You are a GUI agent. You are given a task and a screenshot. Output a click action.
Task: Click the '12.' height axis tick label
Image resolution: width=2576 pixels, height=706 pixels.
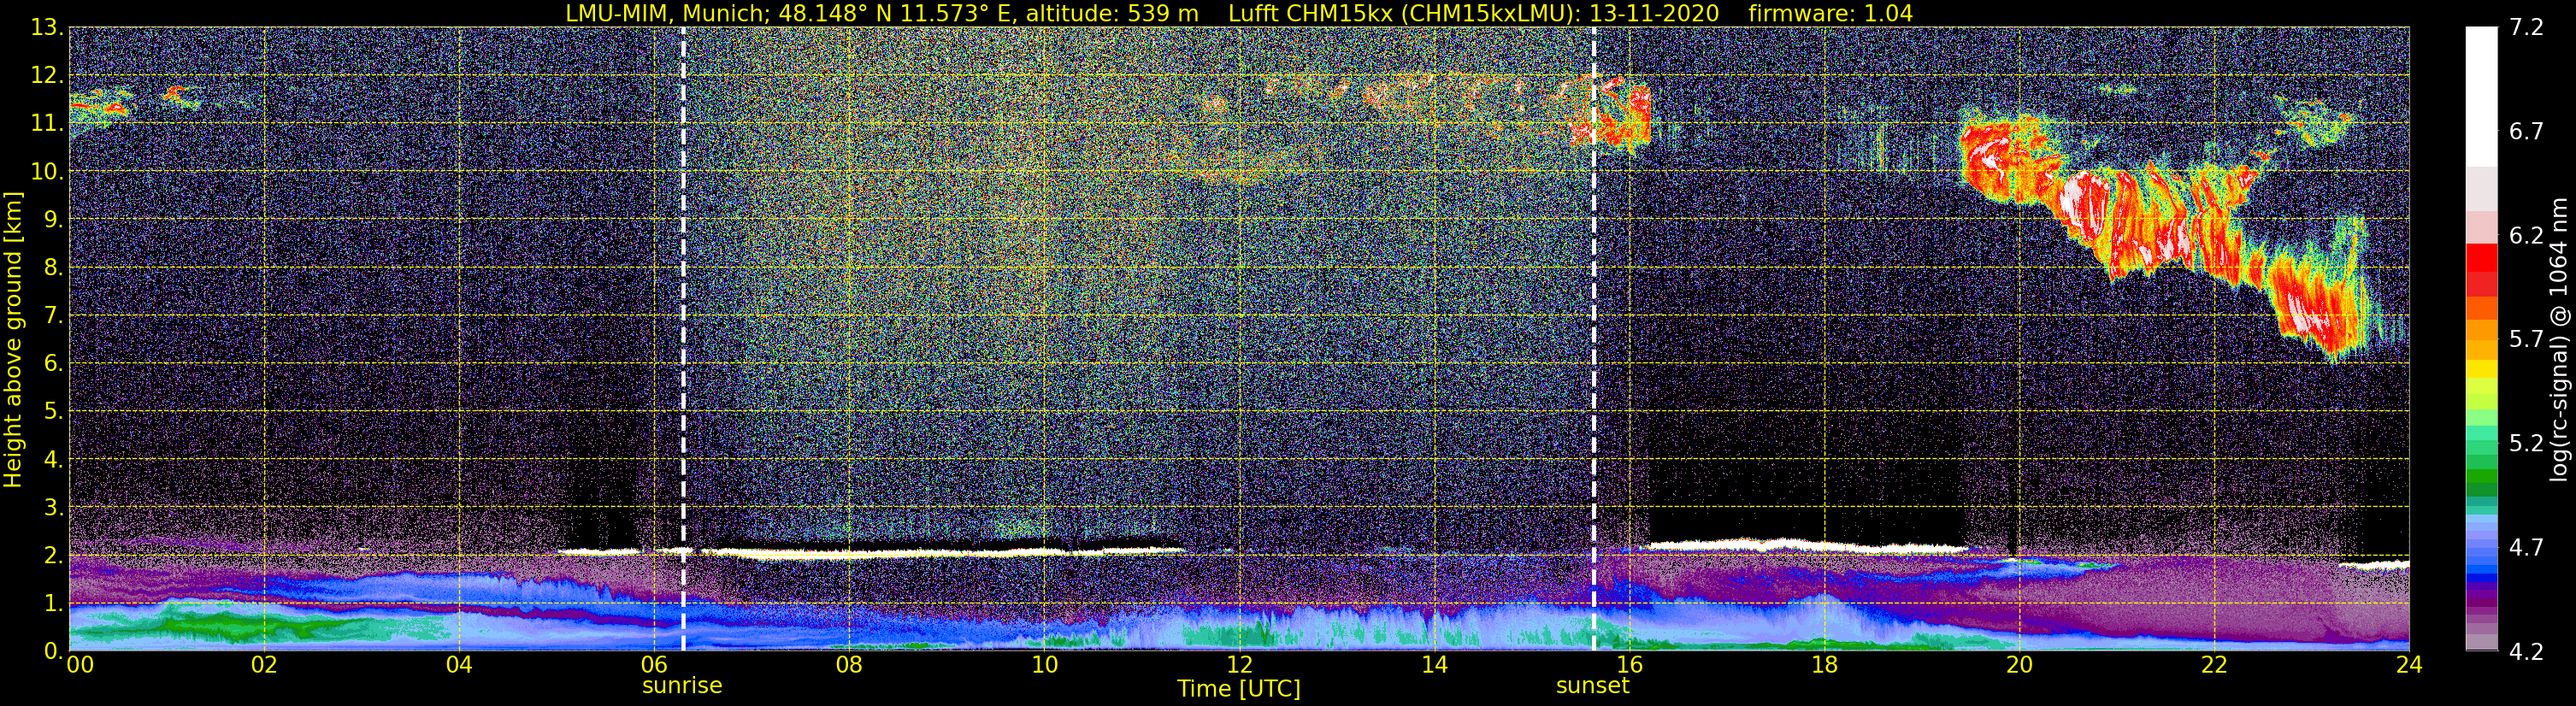(x=46, y=75)
